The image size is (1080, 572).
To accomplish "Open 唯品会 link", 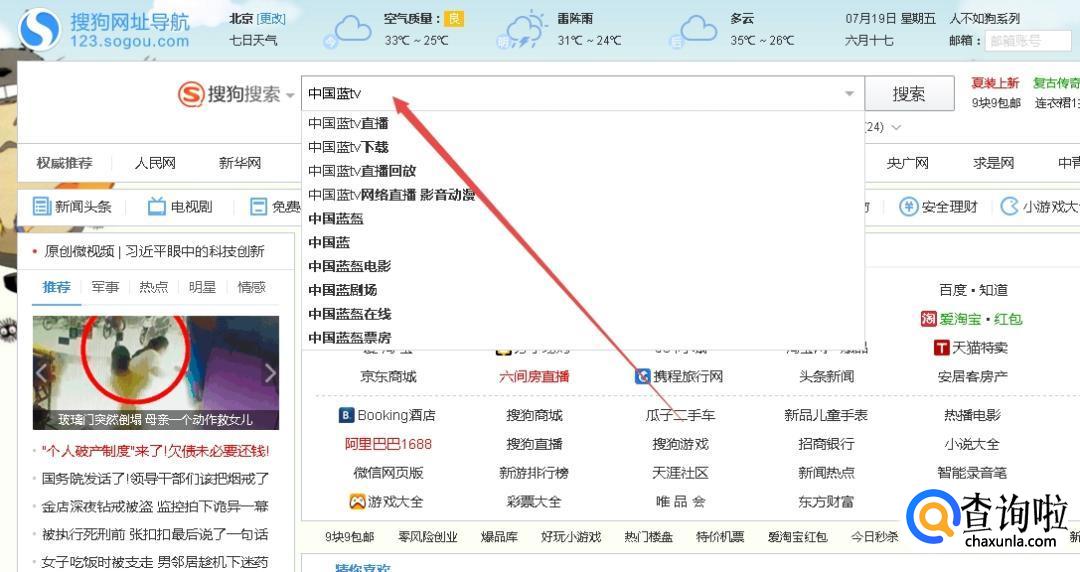I will click(x=681, y=502).
